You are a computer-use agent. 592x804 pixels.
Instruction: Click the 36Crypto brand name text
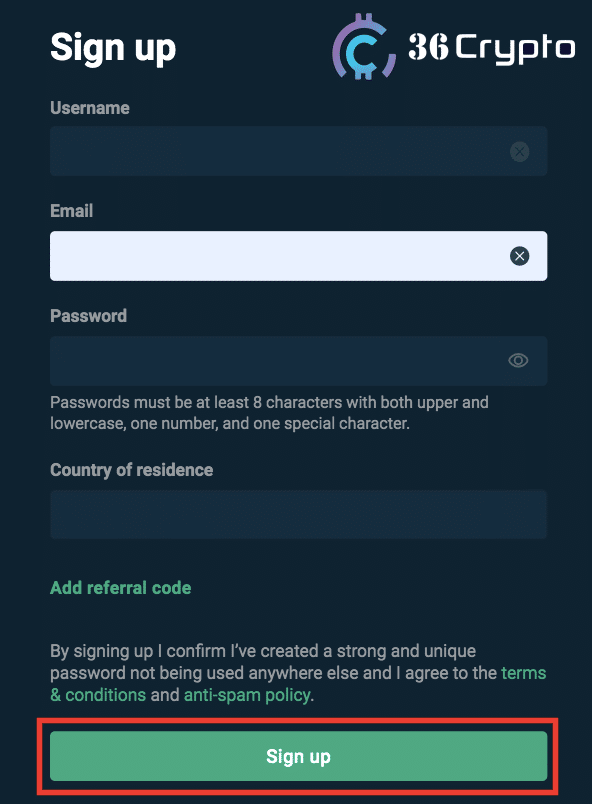491,48
